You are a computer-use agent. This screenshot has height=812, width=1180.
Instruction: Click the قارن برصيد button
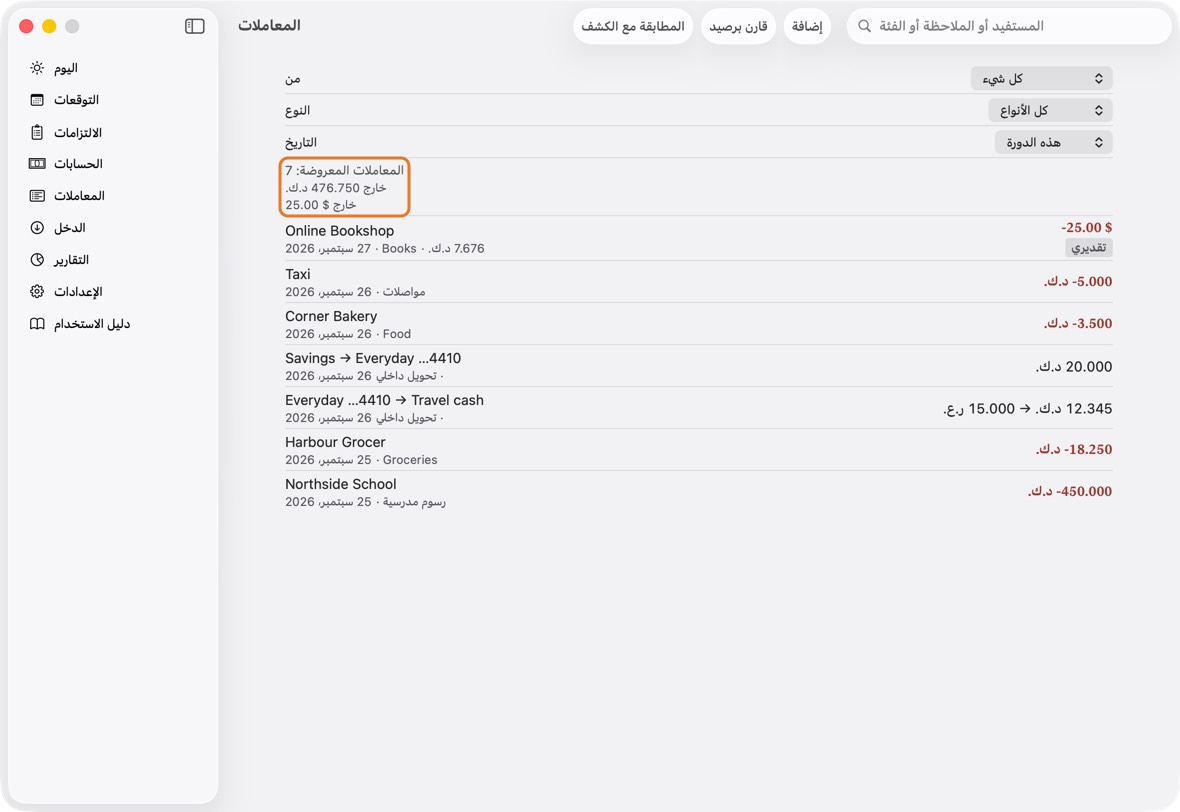point(738,26)
